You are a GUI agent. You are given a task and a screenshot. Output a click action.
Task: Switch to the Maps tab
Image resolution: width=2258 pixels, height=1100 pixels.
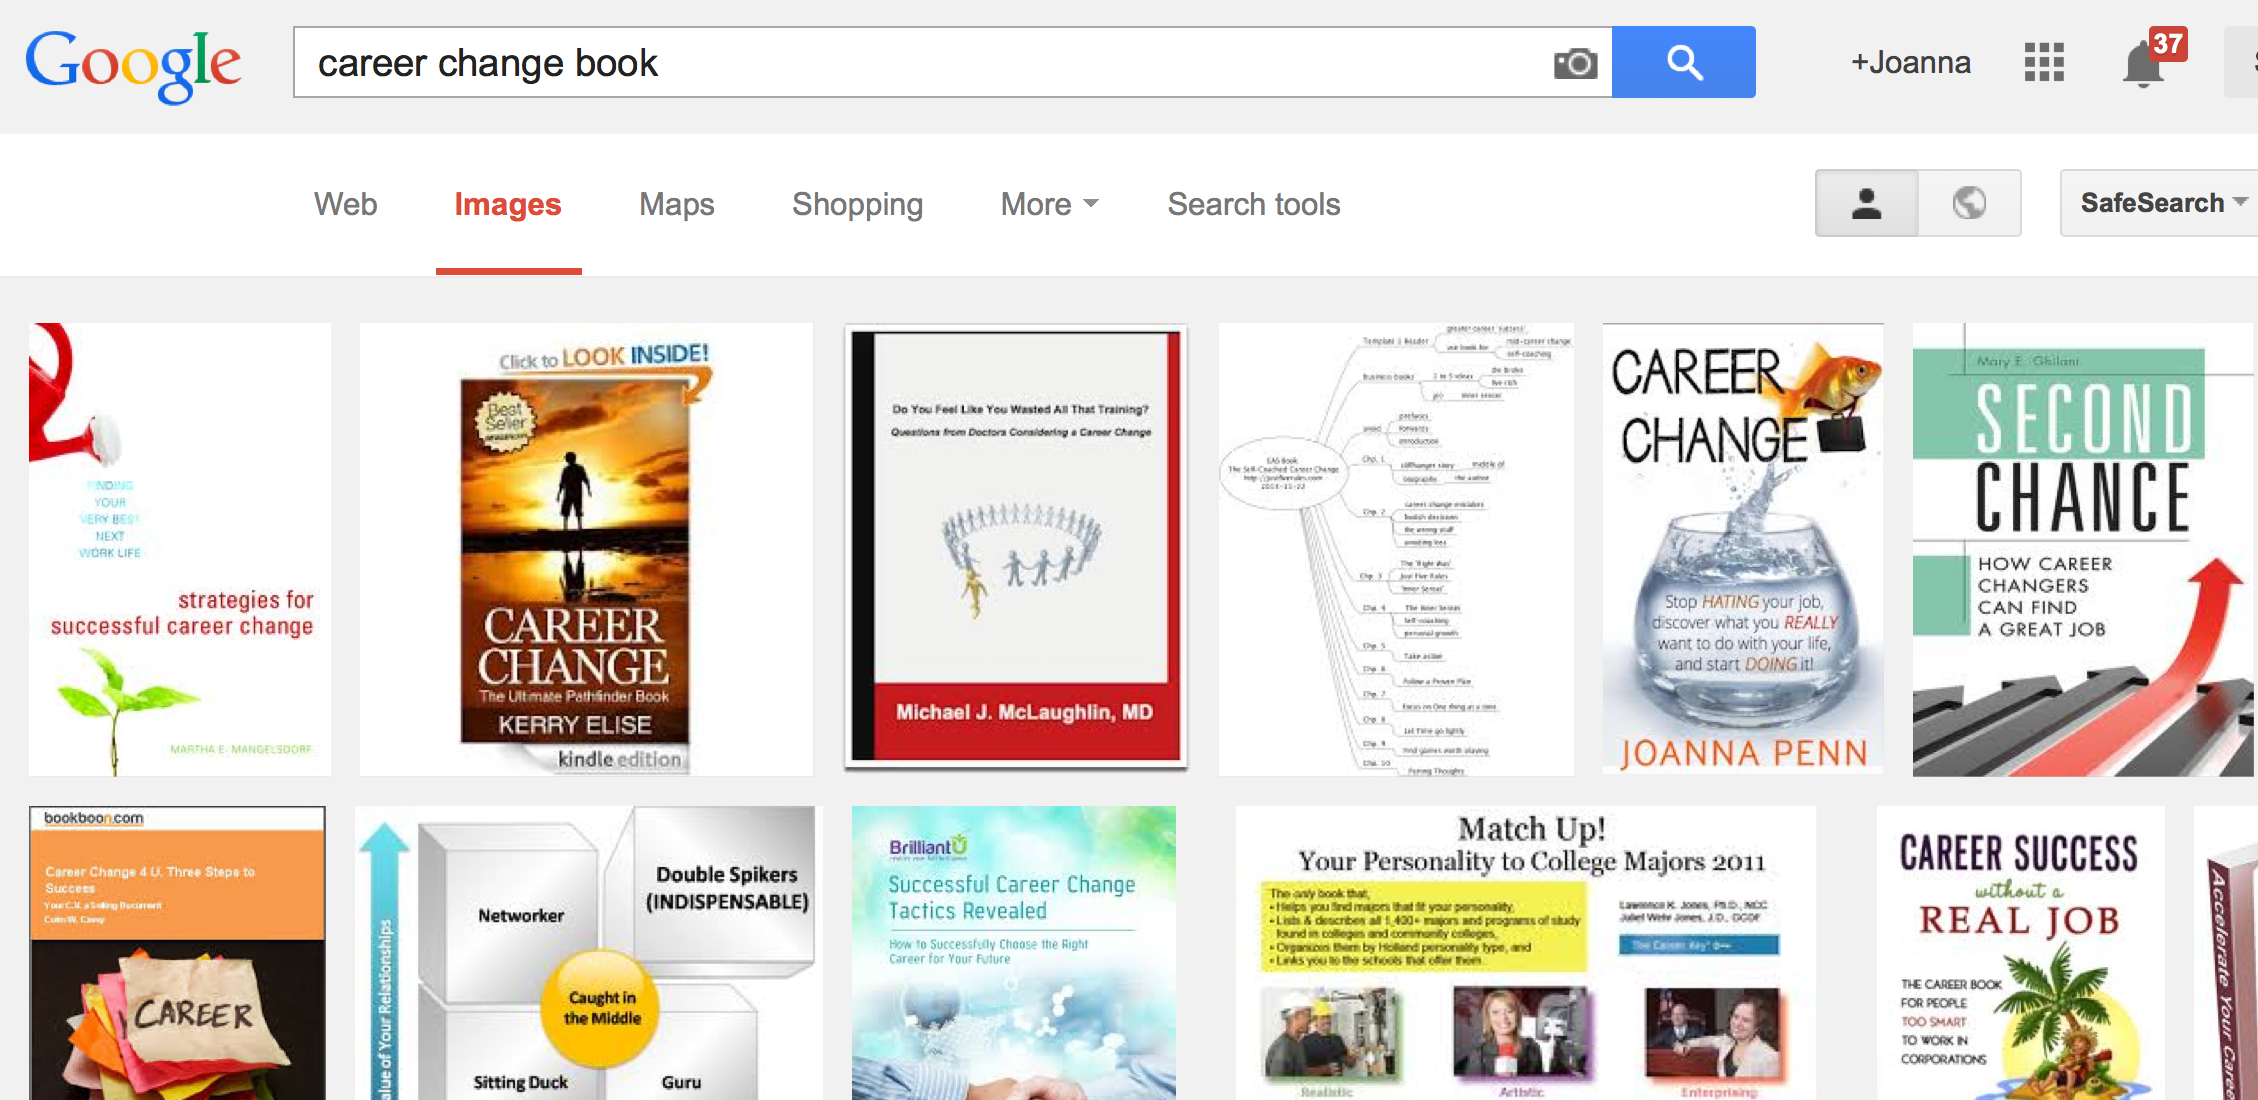tap(677, 204)
